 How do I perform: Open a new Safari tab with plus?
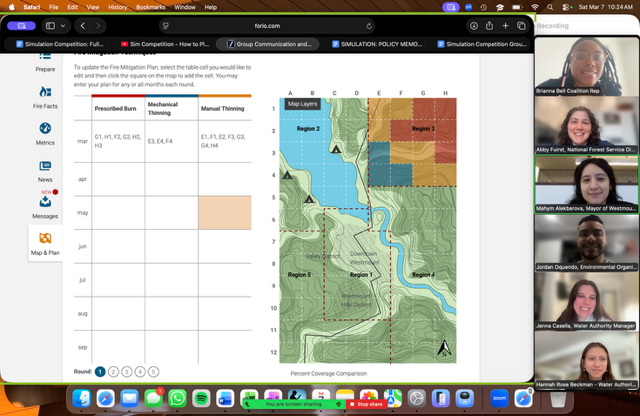505,26
